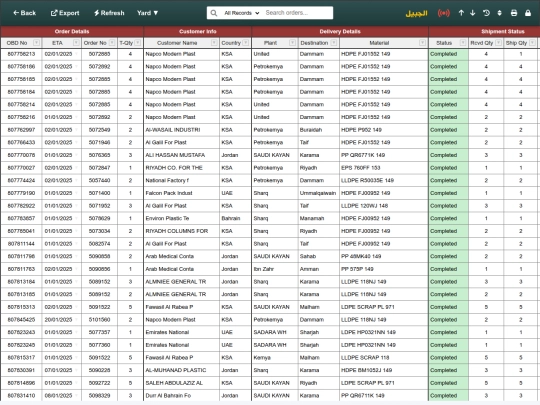The height and width of the screenshot is (405, 540).
Task: Click the down arrow icon in toolbar
Action: tap(472, 13)
